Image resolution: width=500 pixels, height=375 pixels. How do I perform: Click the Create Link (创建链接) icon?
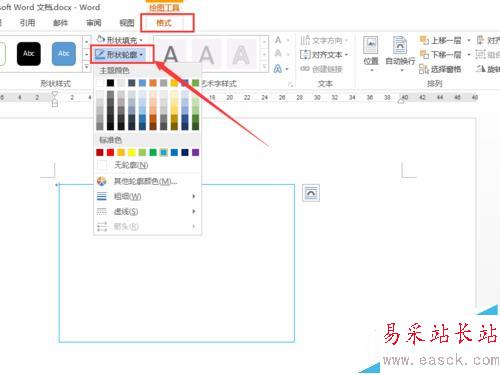[x=305, y=69]
